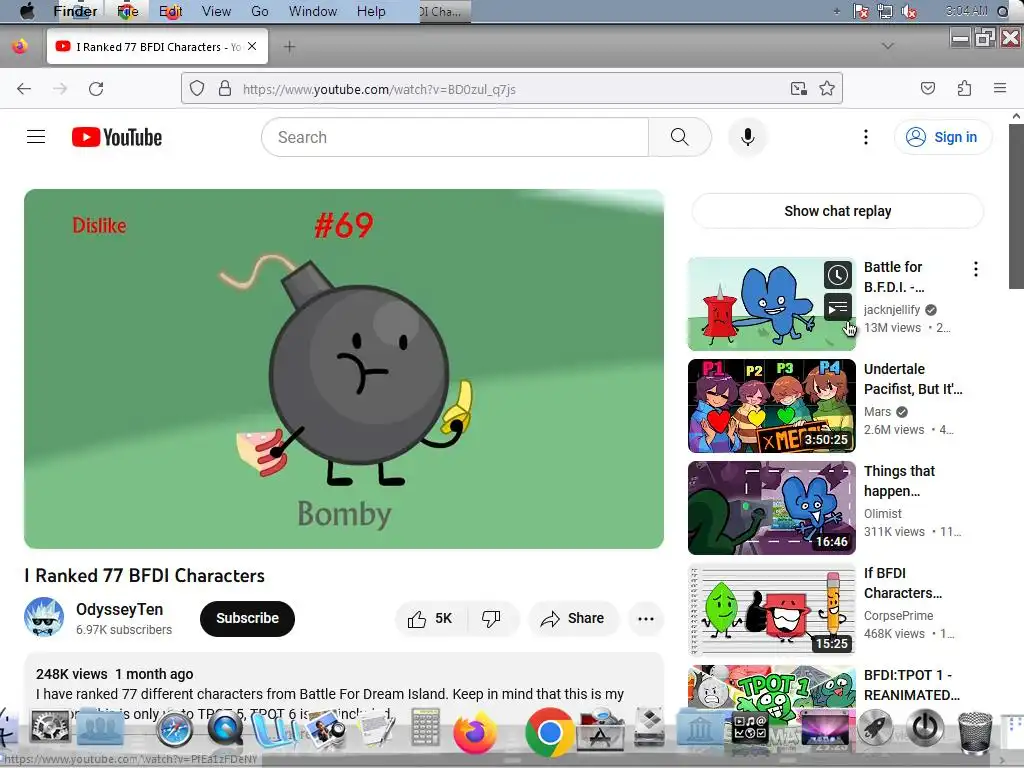This screenshot has height=768, width=1024.
Task: Go to the YouTube home logo
Action: (x=117, y=137)
